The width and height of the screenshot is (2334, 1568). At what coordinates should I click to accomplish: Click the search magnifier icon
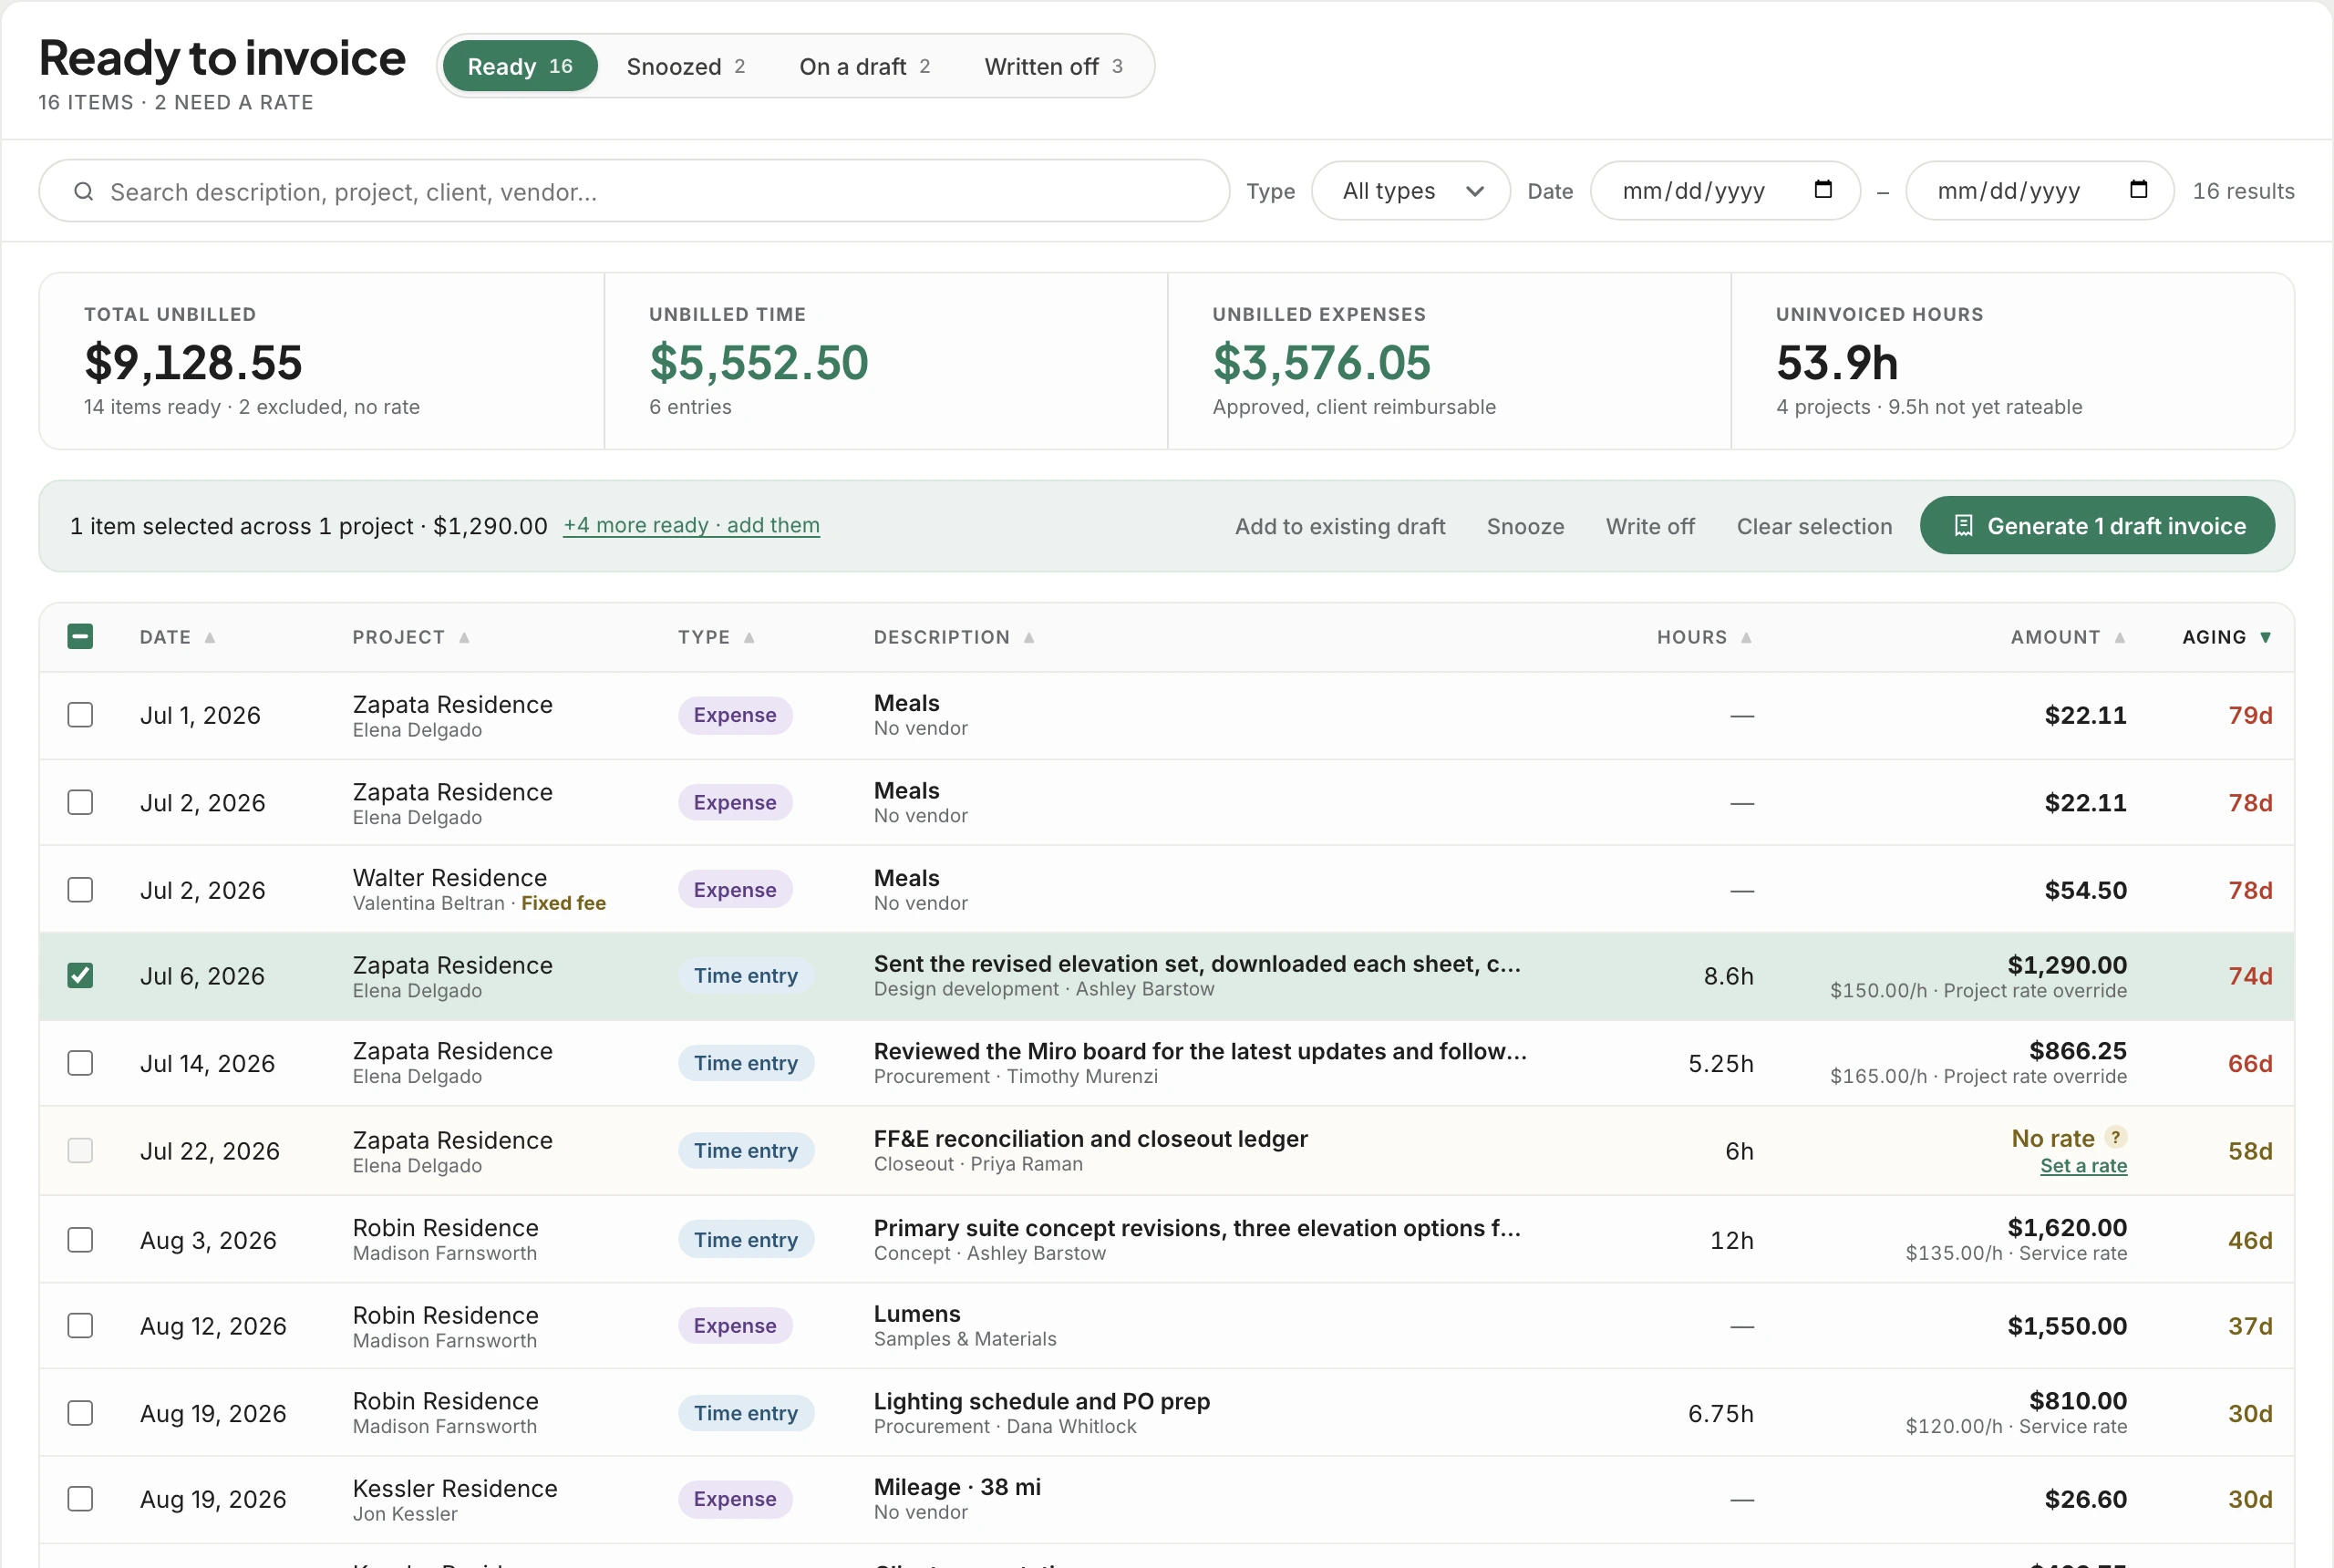[x=84, y=191]
